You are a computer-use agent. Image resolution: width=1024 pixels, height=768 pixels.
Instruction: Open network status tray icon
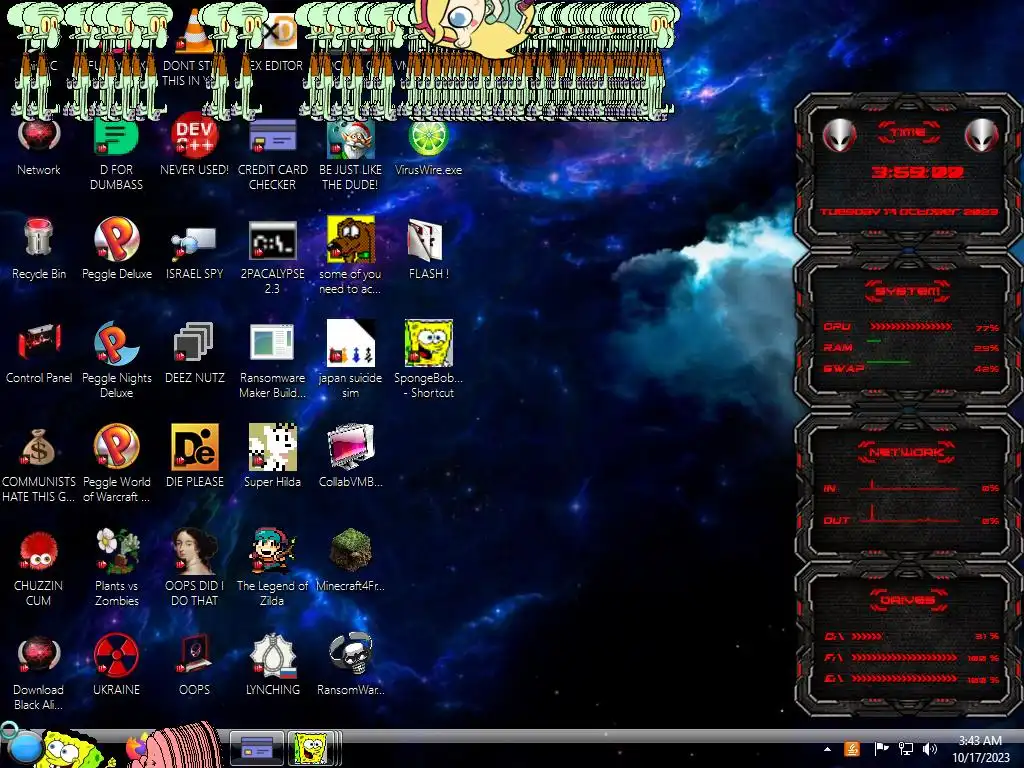906,749
